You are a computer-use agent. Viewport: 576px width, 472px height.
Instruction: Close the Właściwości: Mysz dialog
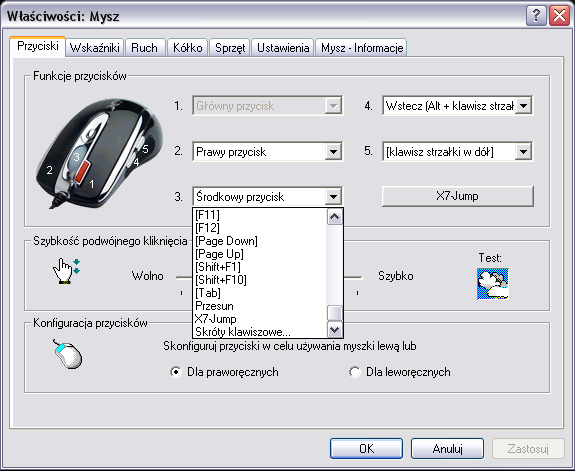tap(559, 16)
